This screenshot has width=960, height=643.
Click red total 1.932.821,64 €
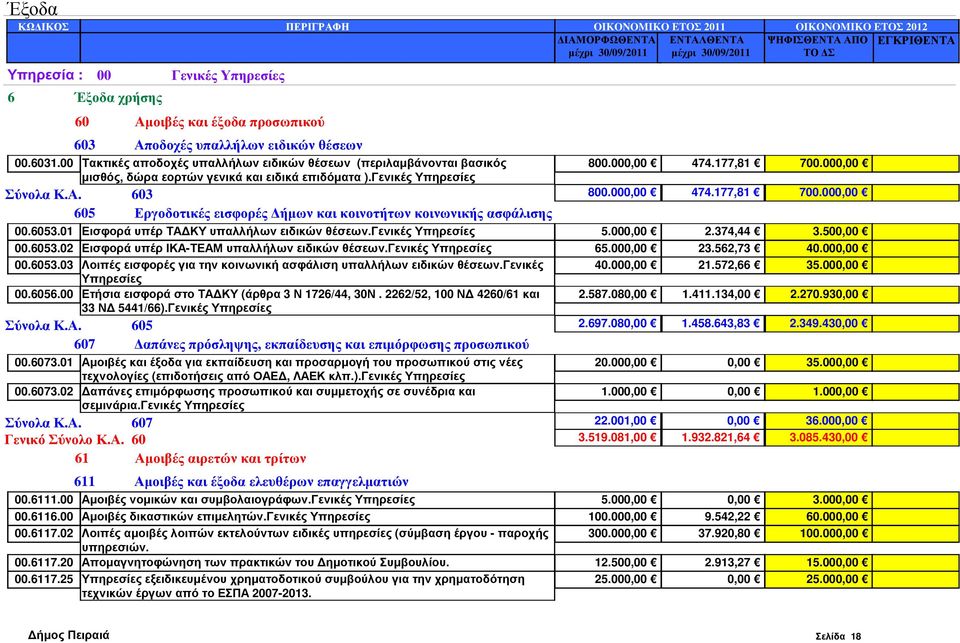coord(713,437)
